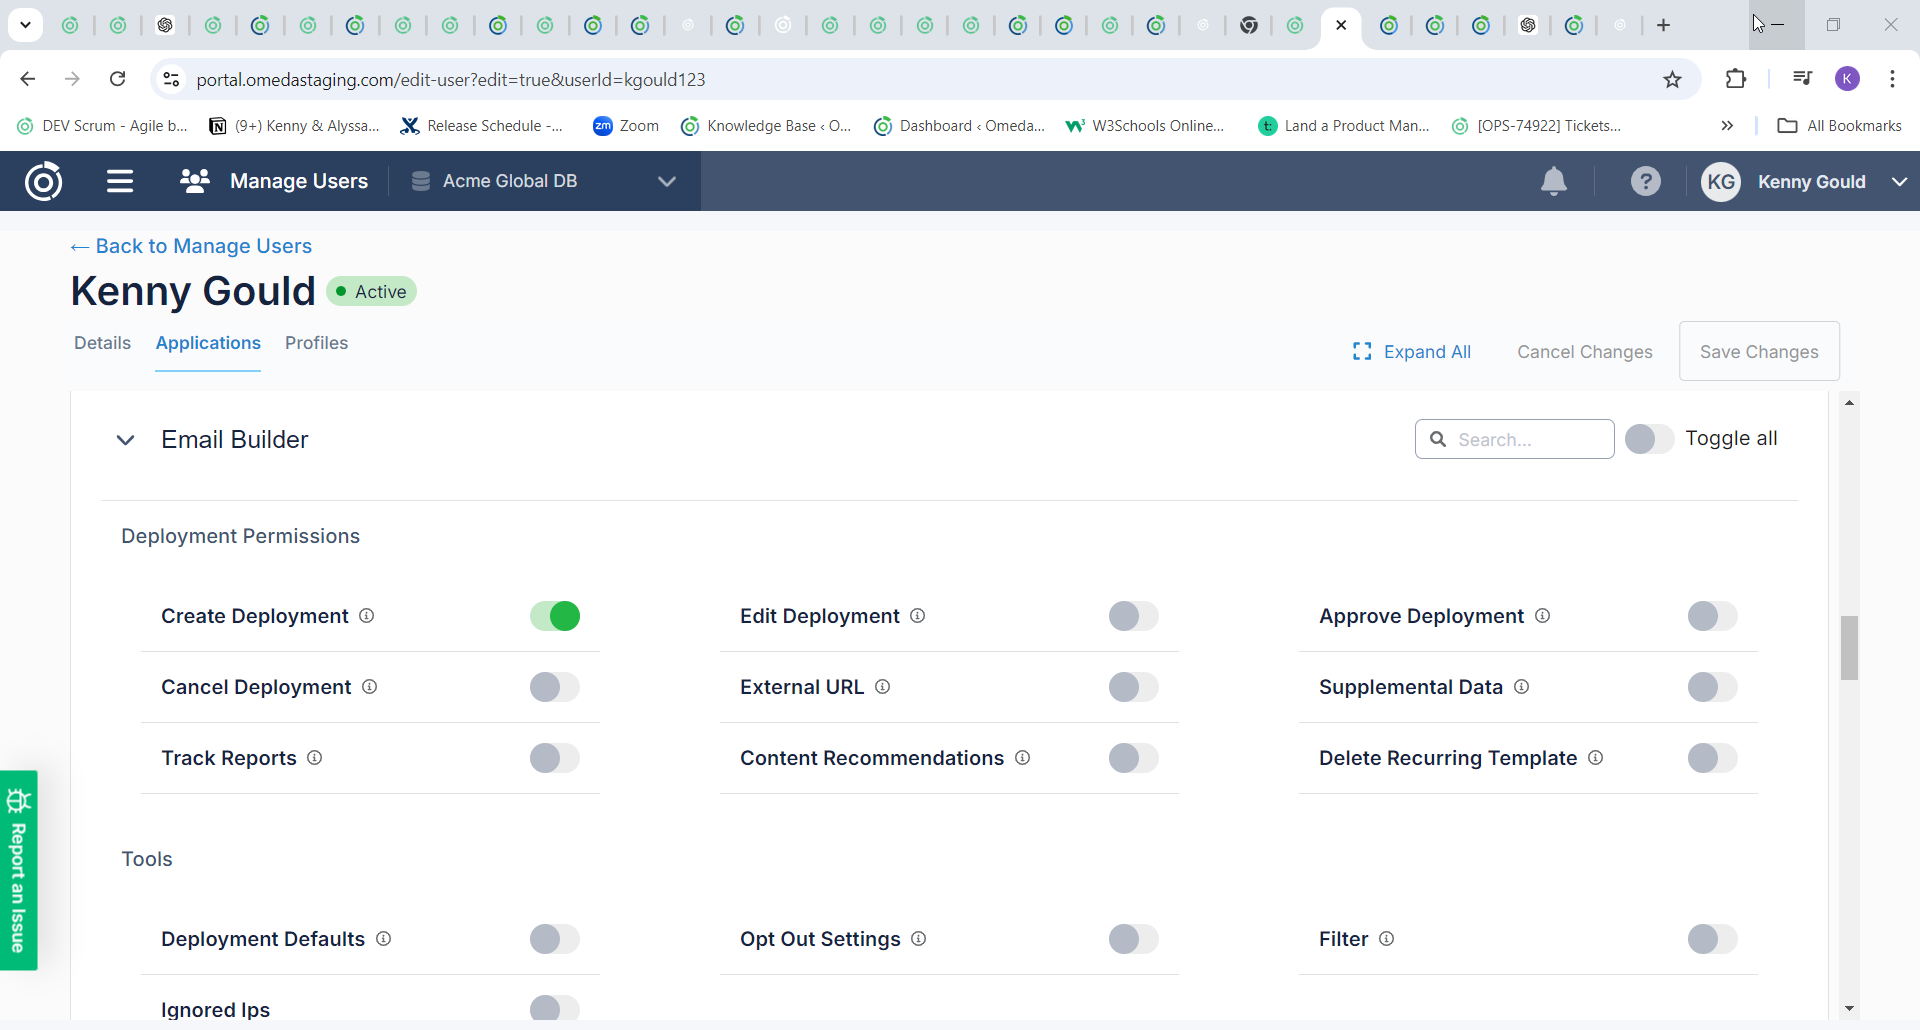Click info icon beside Supplemental Data
Viewport: 1920px width, 1030px height.
(x=1521, y=687)
